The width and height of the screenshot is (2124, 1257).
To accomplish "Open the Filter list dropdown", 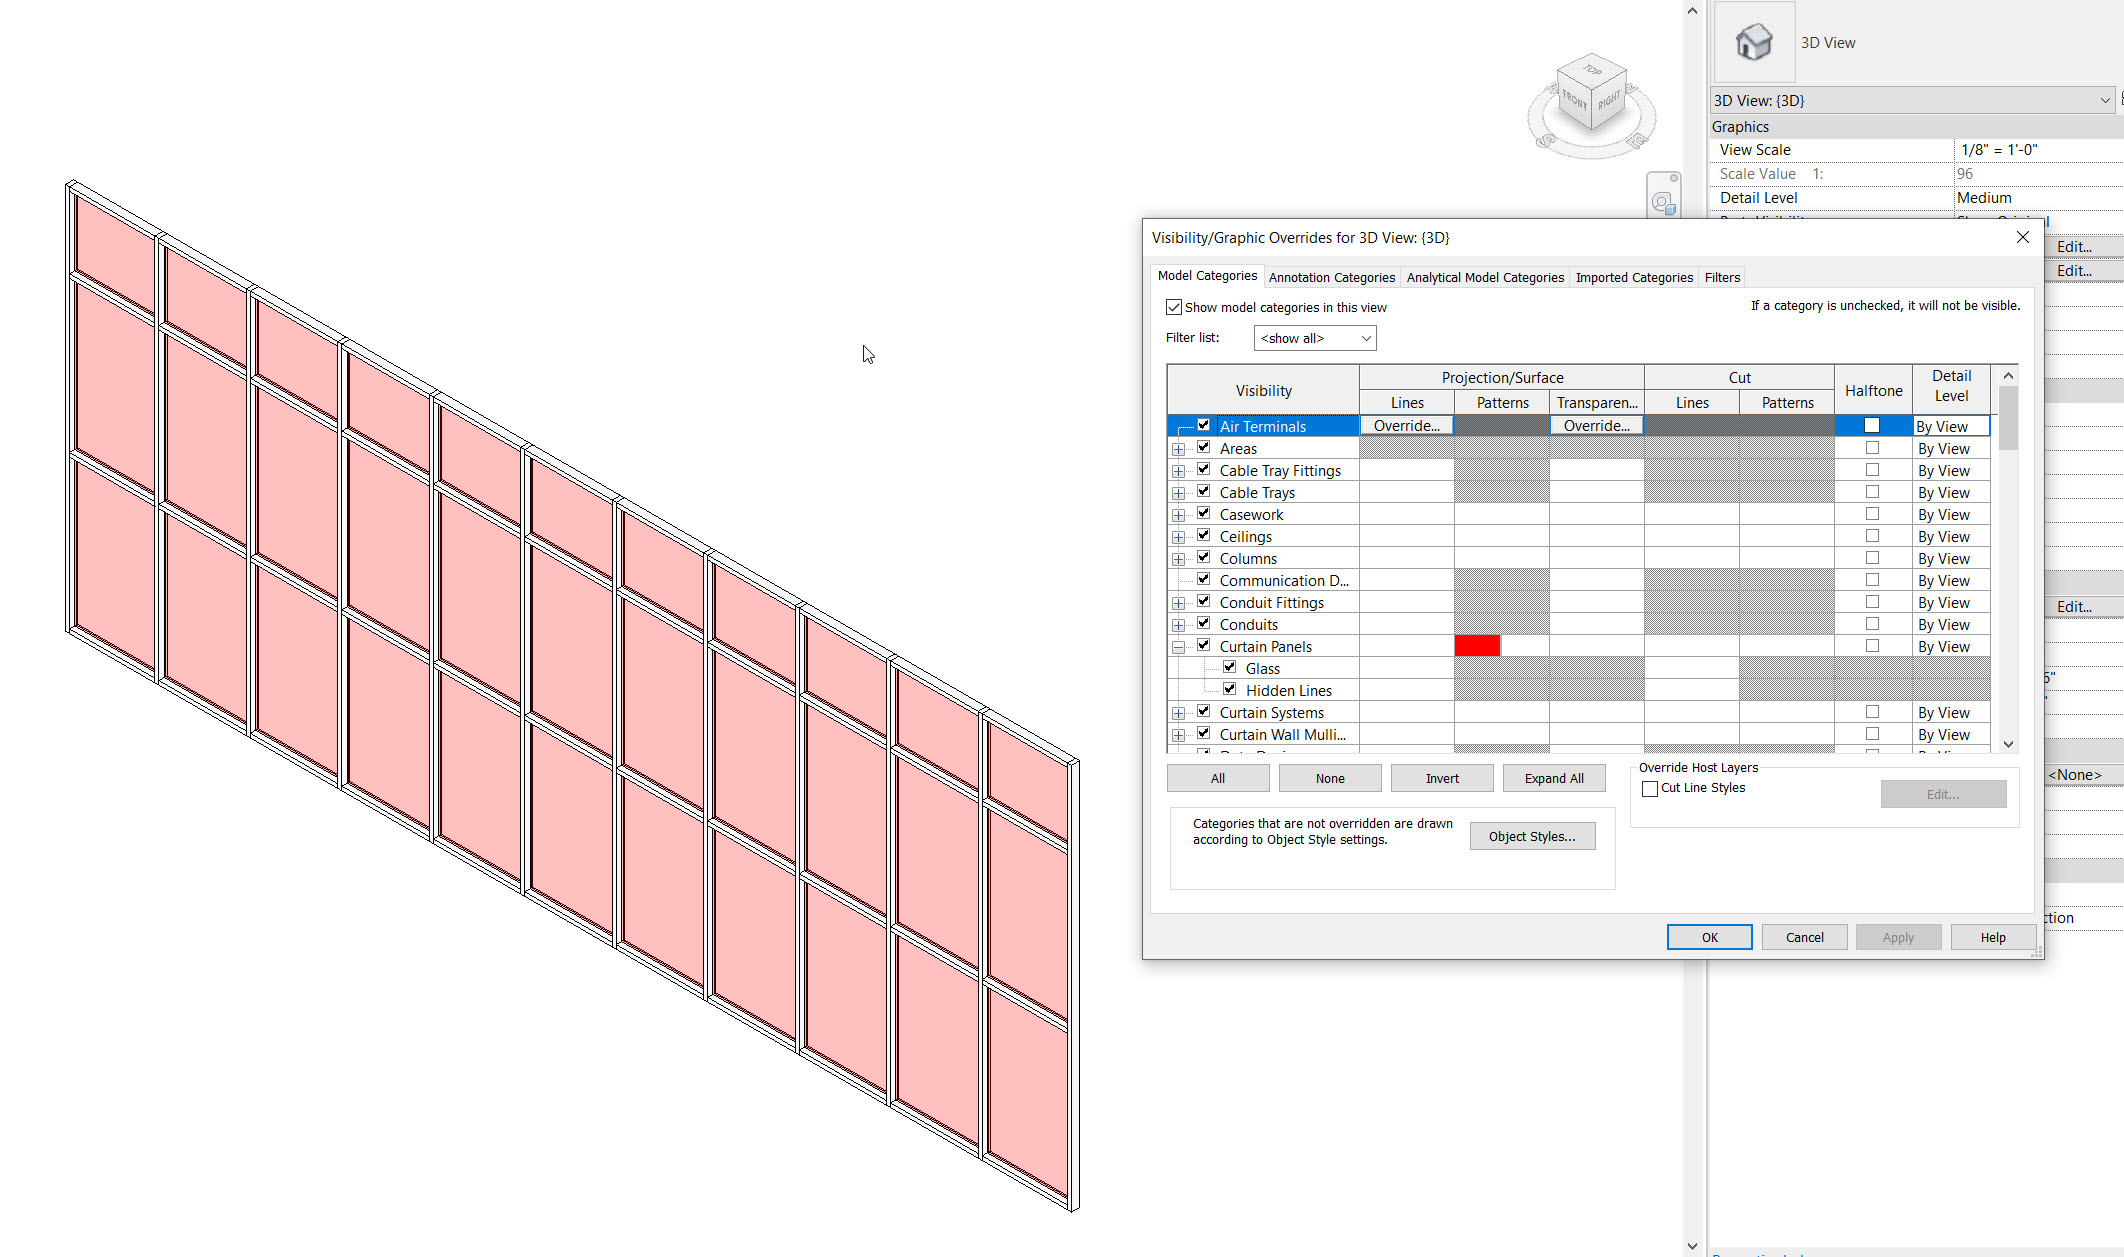I will (x=1366, y=338).
